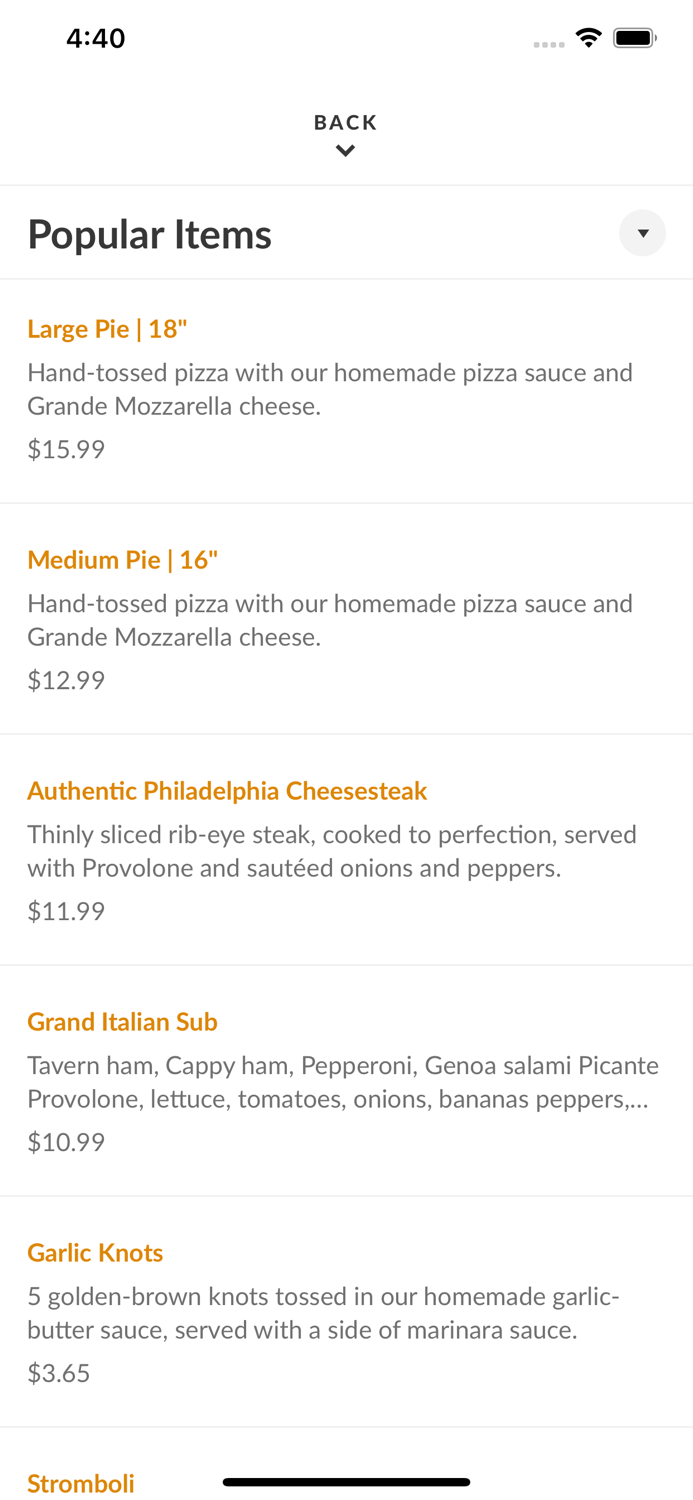Tap the clock showing 4:40
The width and height of the screenshot is (693, 1500).
96,38
